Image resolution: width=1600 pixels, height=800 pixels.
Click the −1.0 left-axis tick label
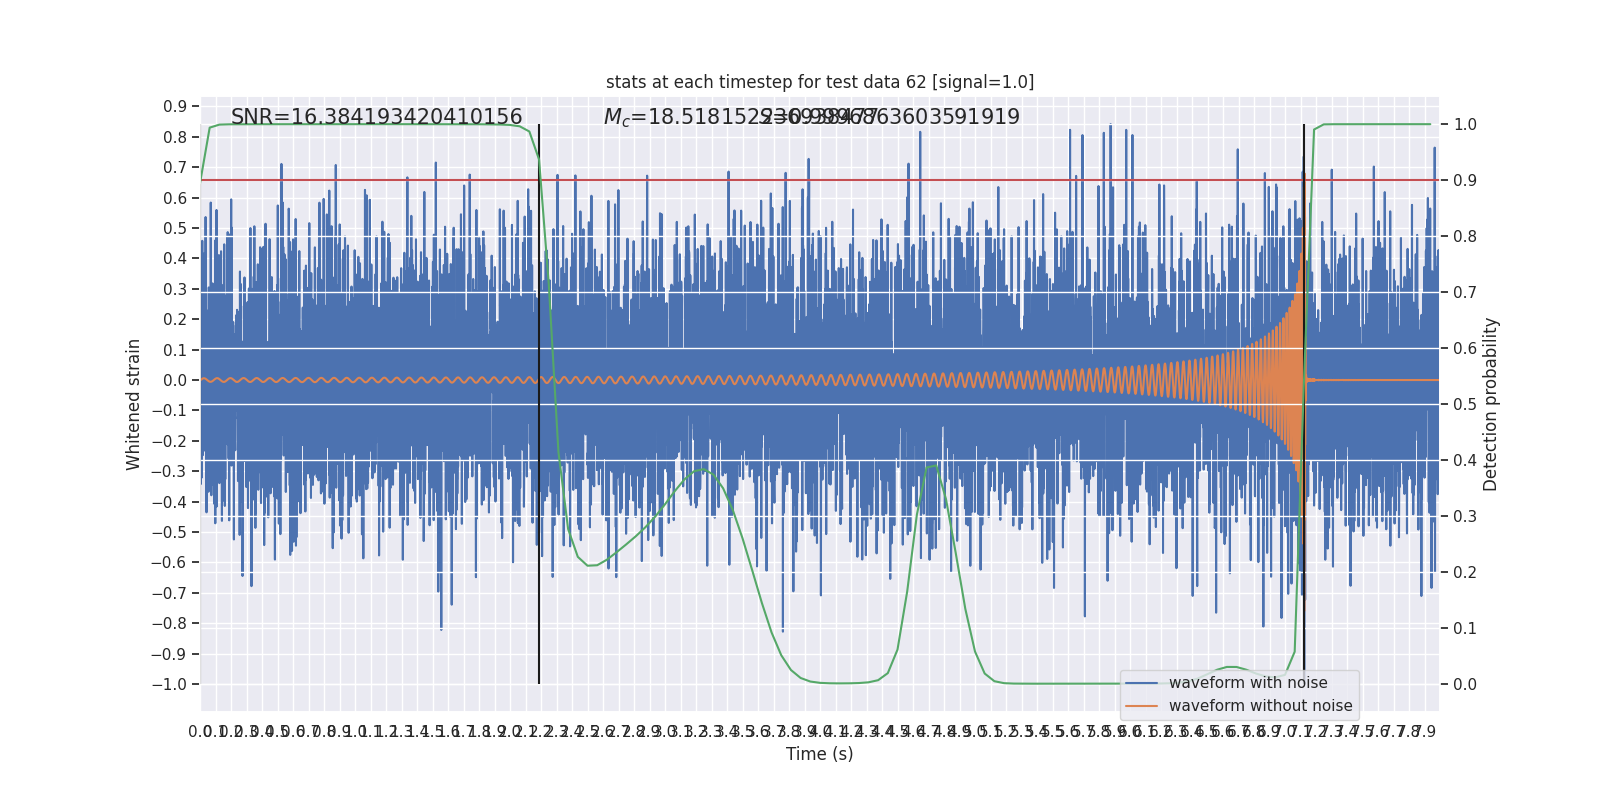pos(170,684)
